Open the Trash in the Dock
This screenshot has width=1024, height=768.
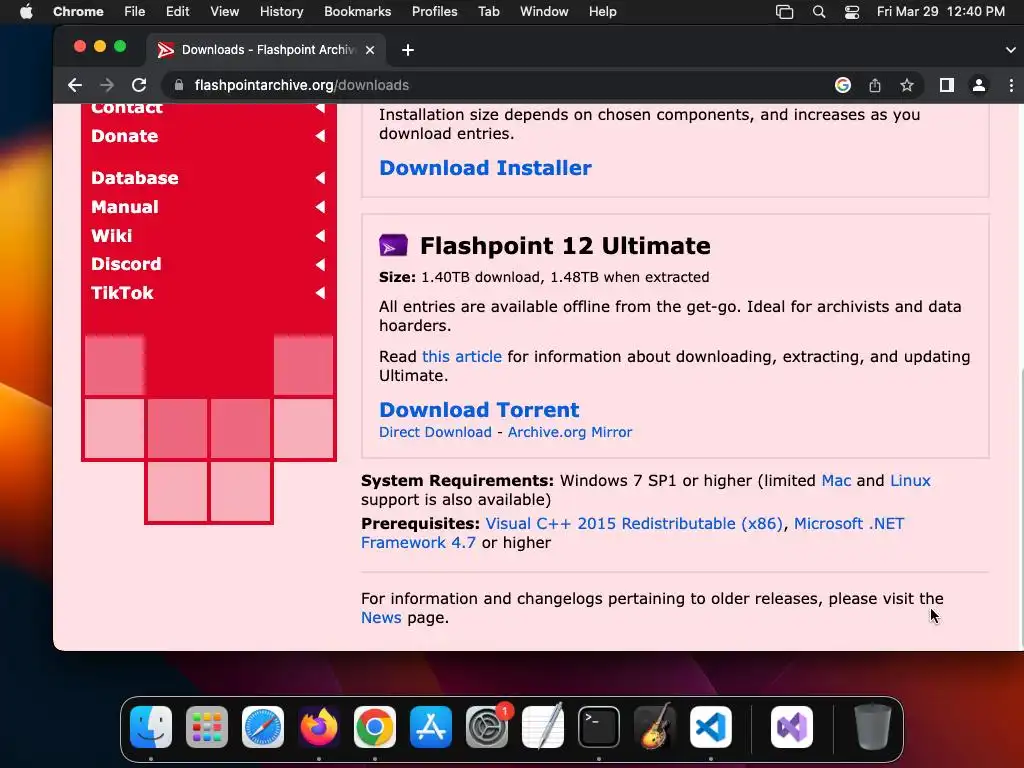[x=873, y=726]
